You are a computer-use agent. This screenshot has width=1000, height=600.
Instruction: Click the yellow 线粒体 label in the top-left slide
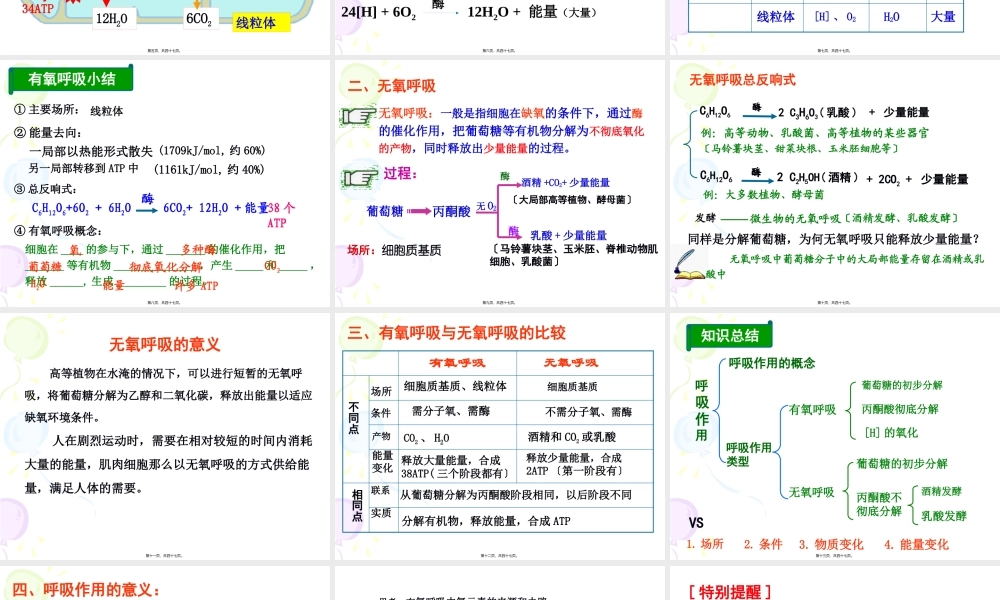[261, 23]
